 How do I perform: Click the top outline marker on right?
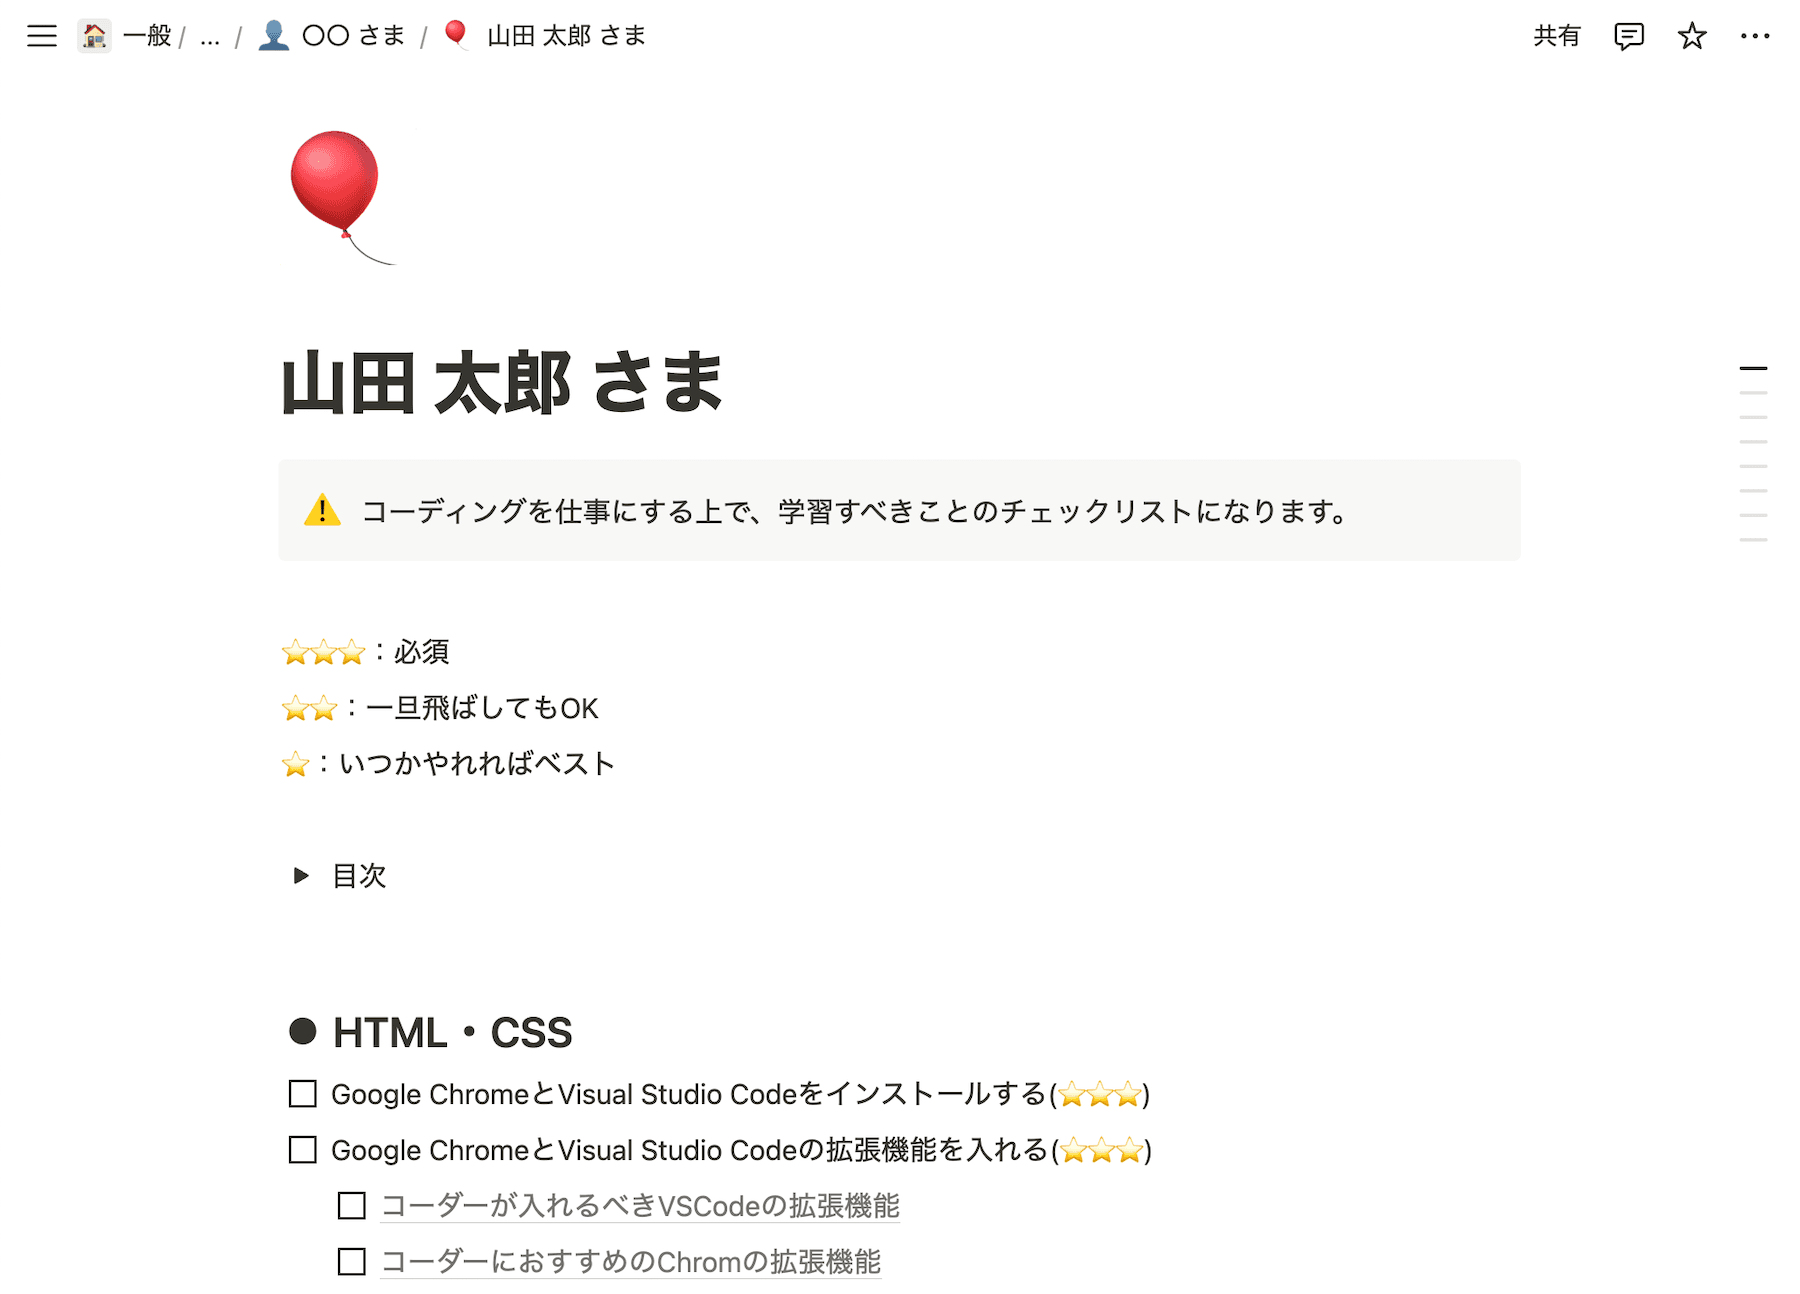pos(1753,368)
